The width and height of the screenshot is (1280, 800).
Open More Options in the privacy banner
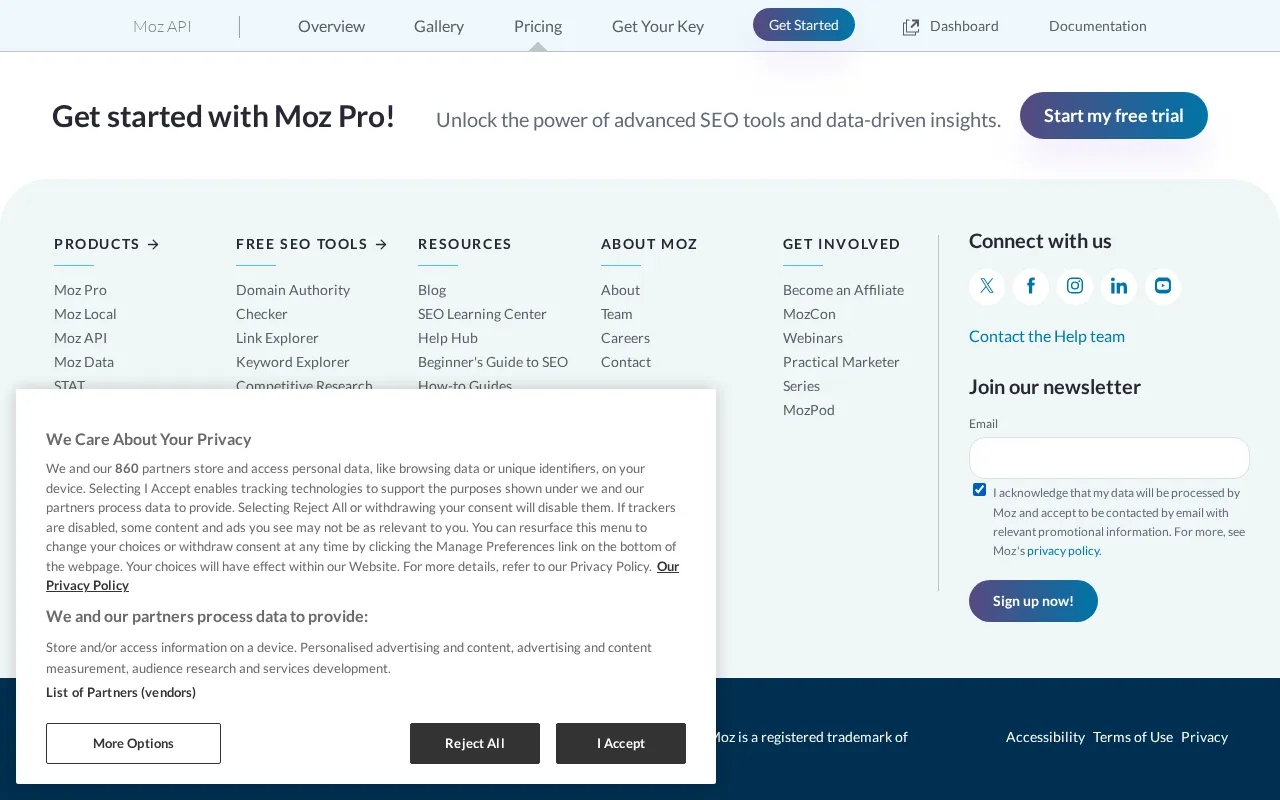[x=133, y=743]
